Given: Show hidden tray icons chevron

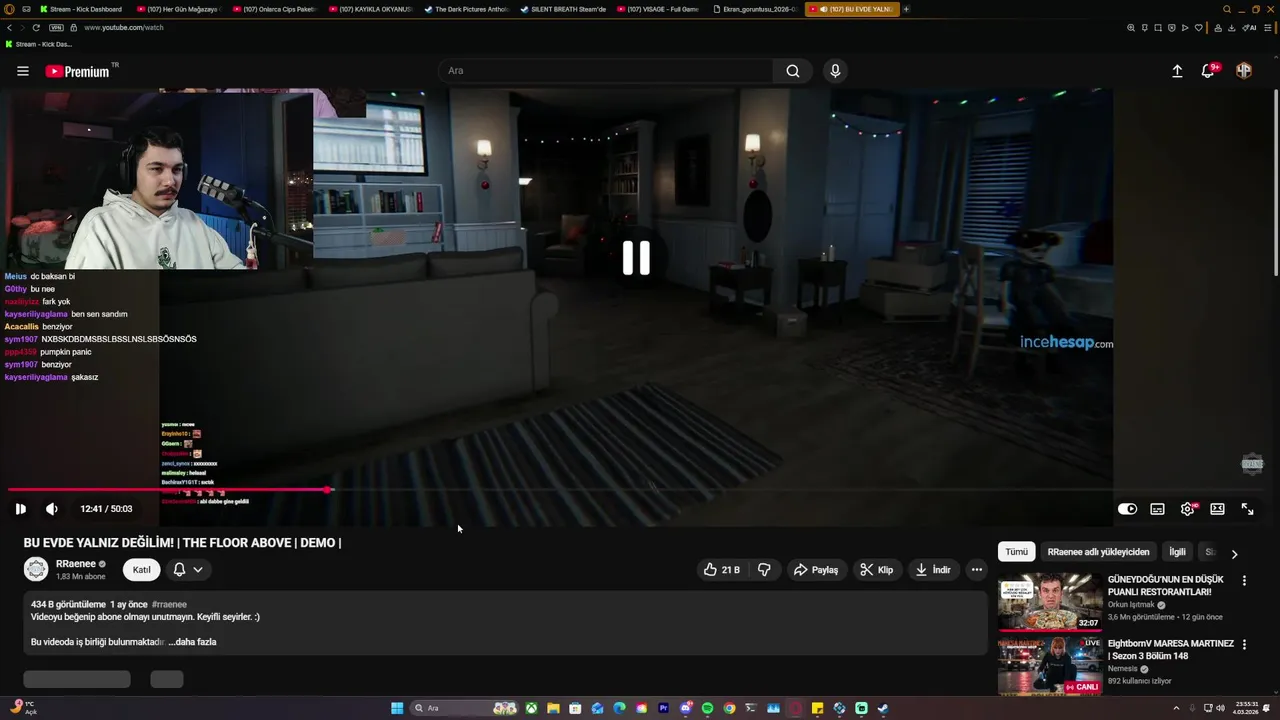Looking at the screenshot, I should [1176, 708].
